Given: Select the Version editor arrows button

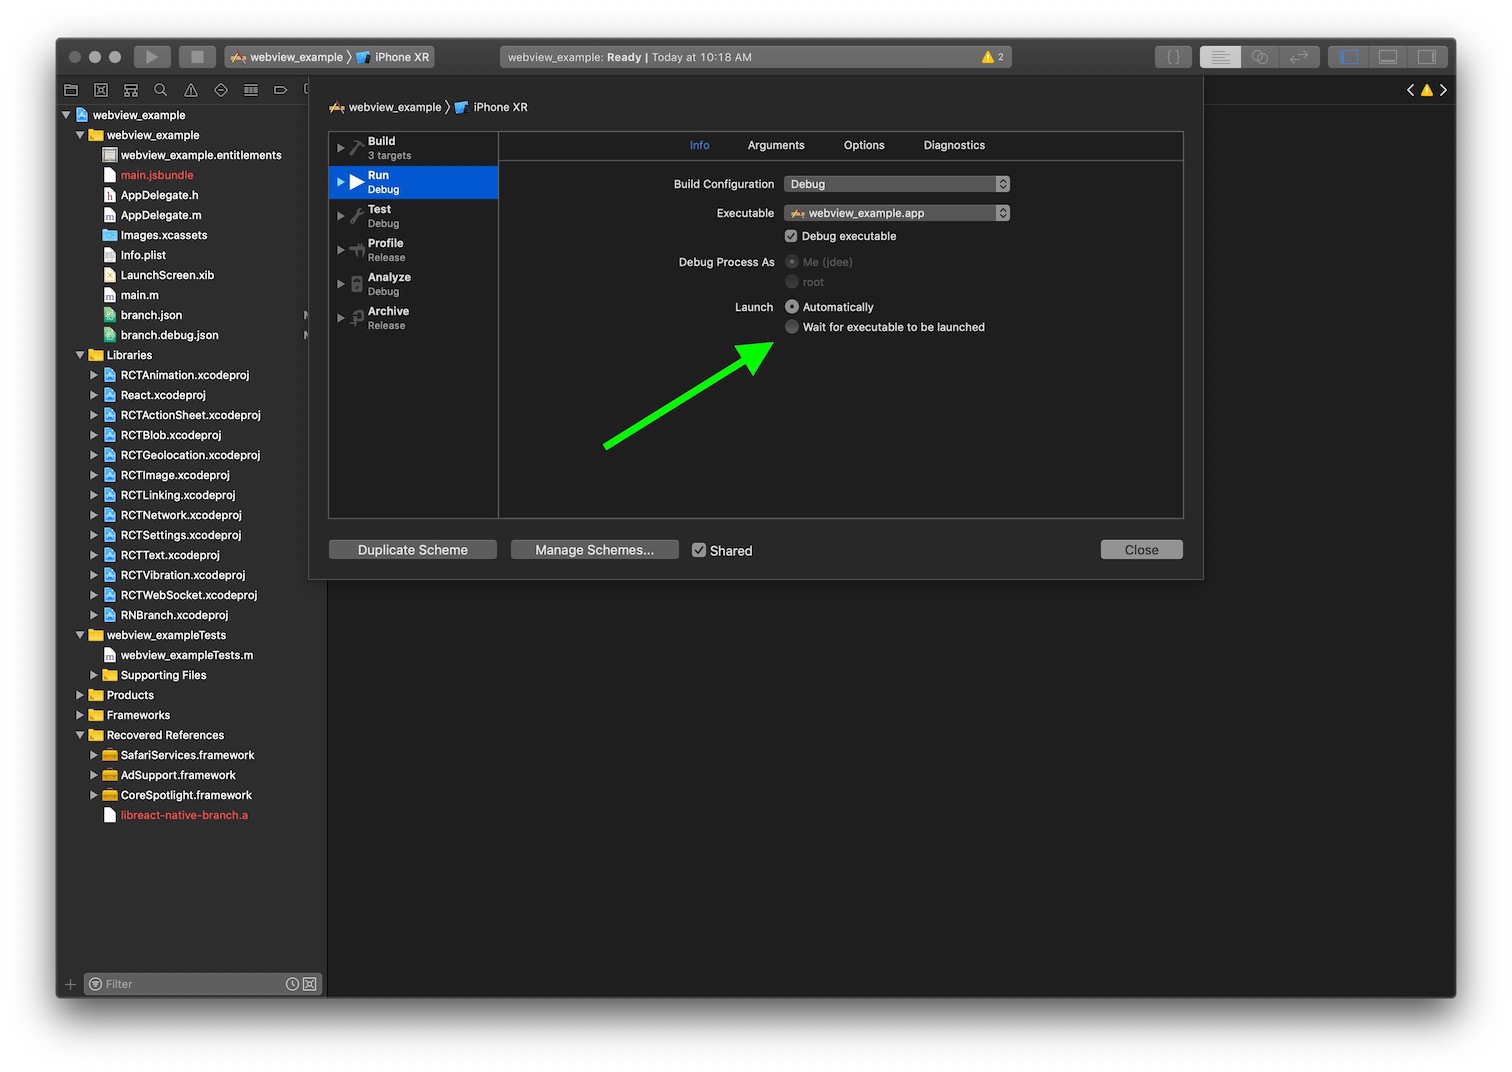Looking at the screenshot, I should coord(1299,57).
